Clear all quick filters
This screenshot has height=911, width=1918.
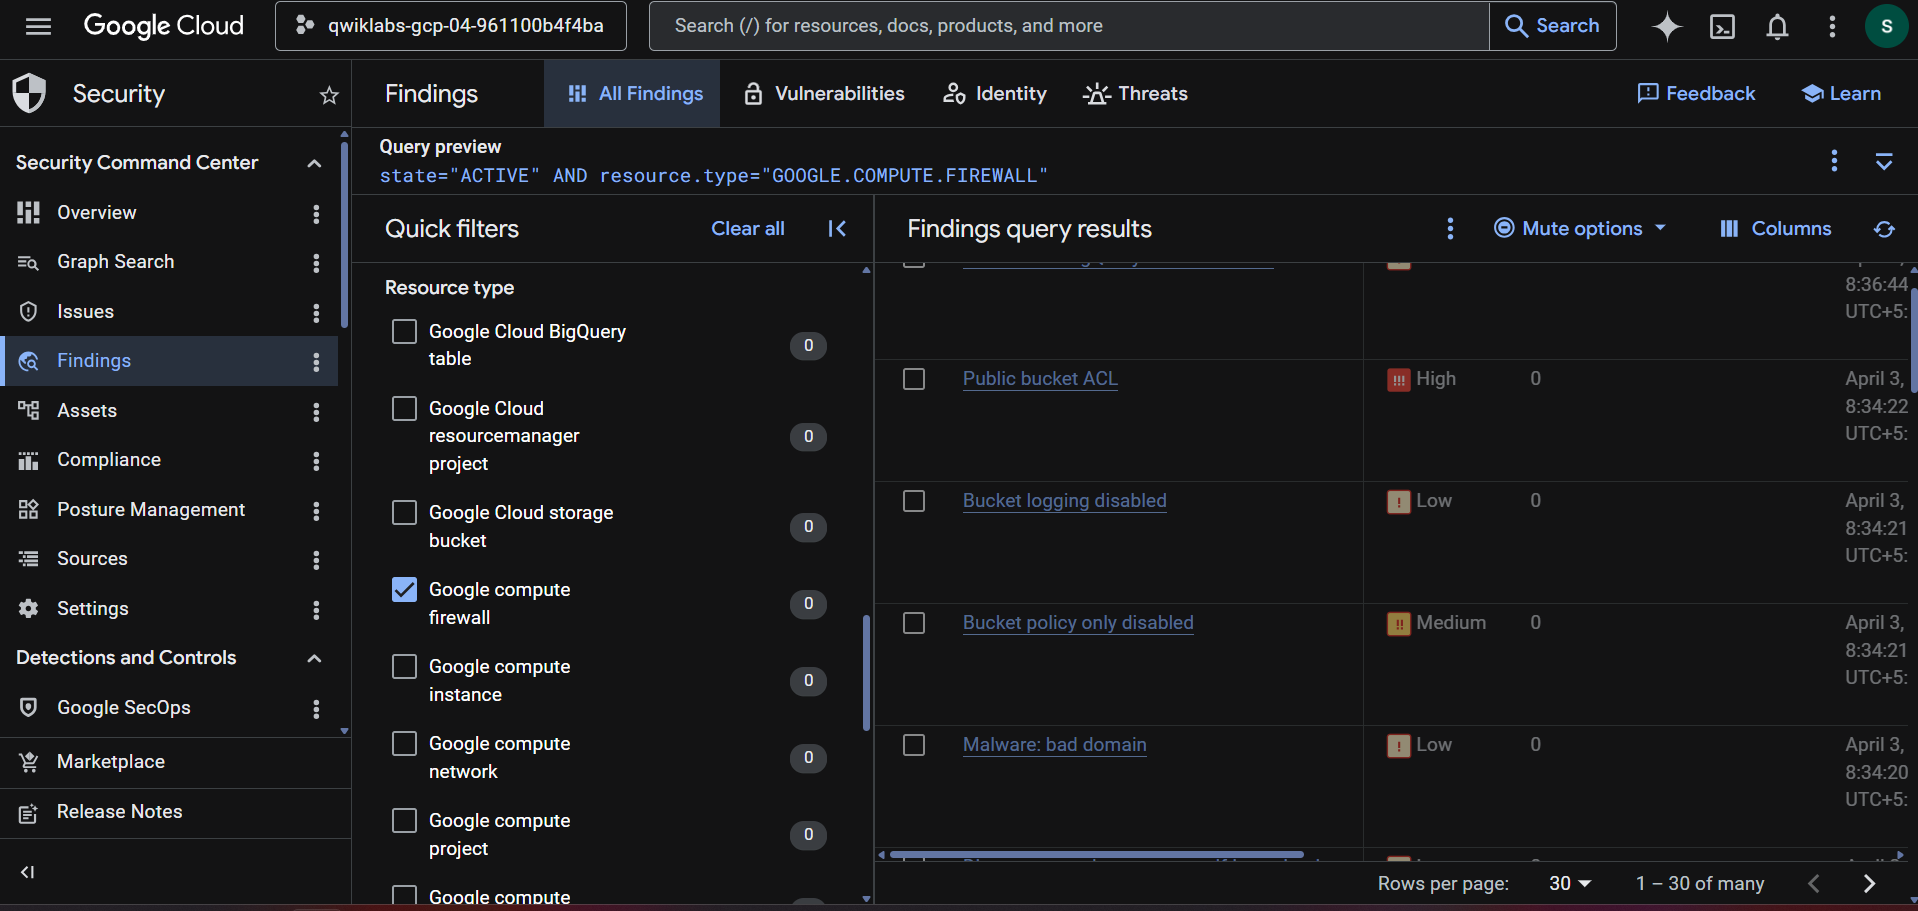coord(748,229)
